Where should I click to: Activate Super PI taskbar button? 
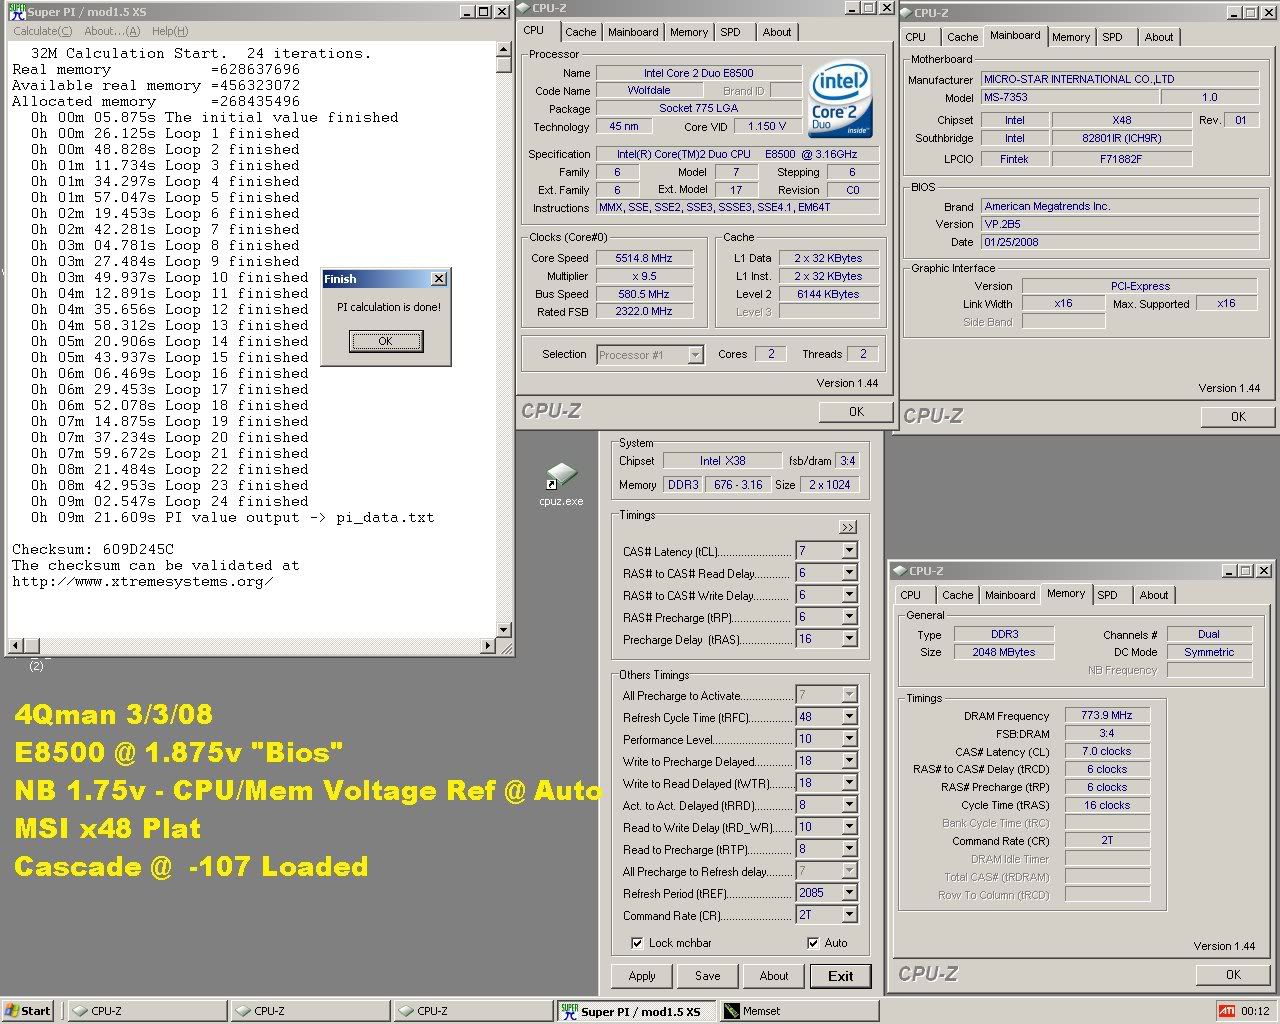[636, 1011]
